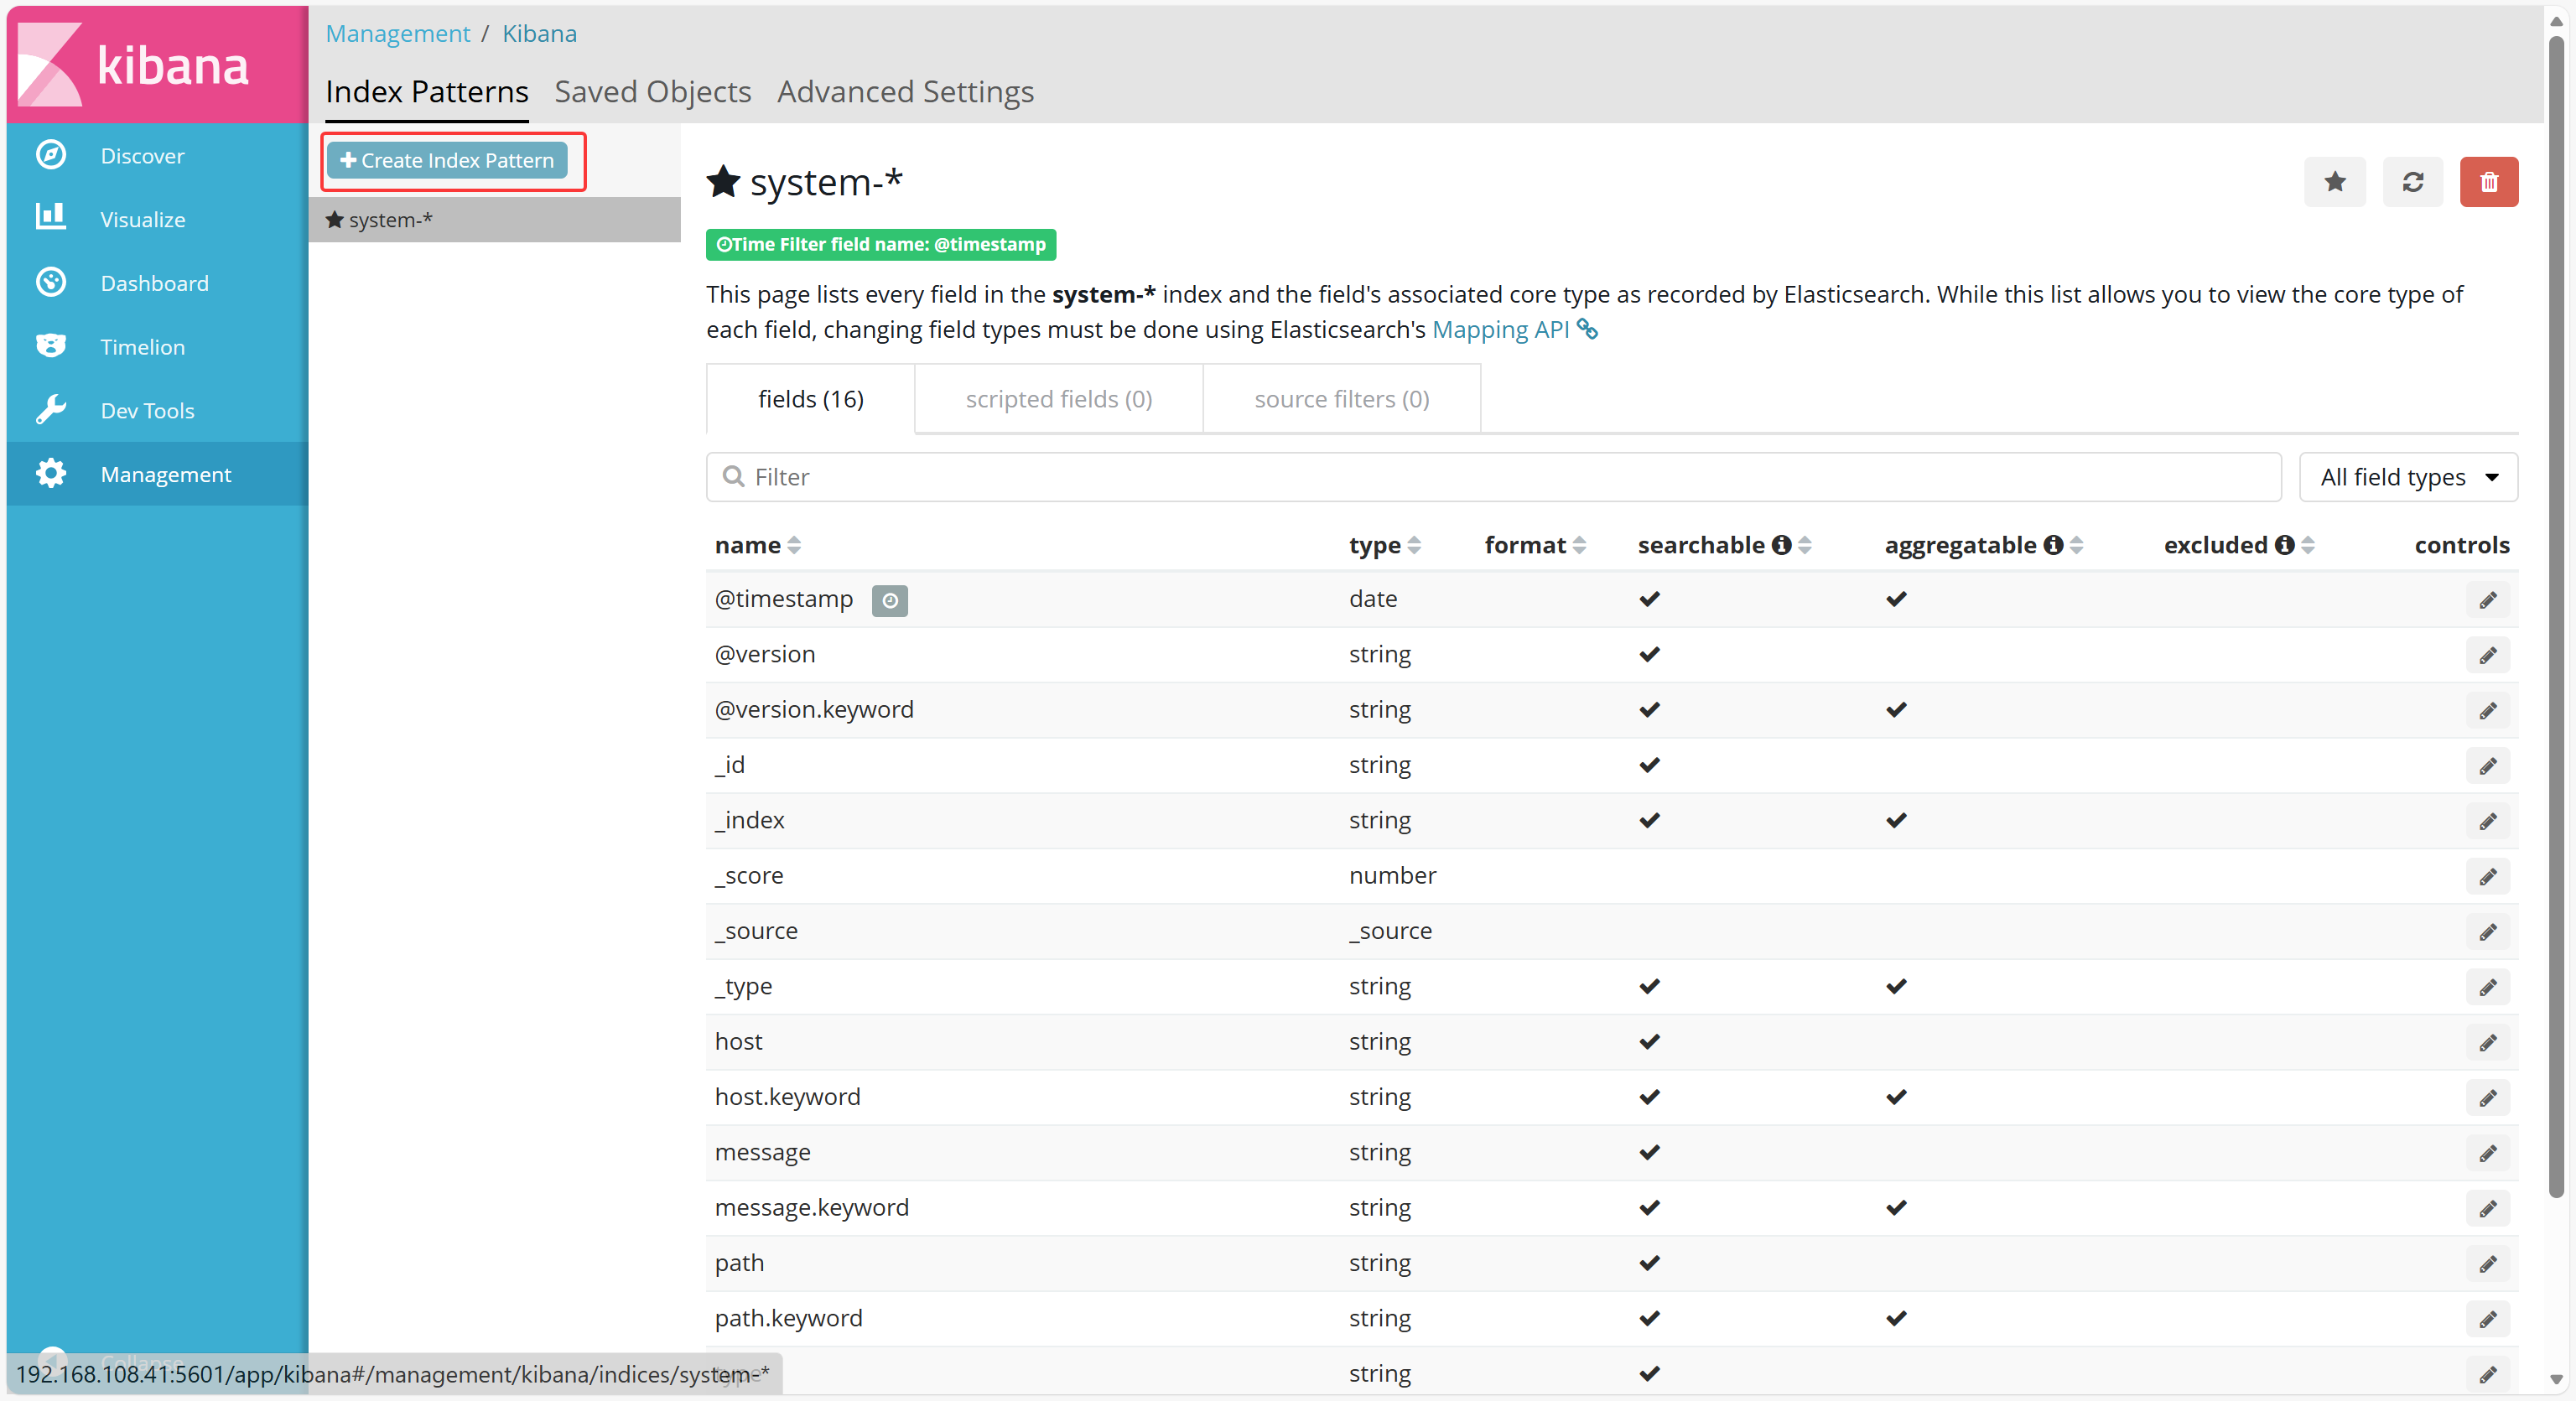Click the 'number' type of _score
2576x1401 pixels.
1392,876
